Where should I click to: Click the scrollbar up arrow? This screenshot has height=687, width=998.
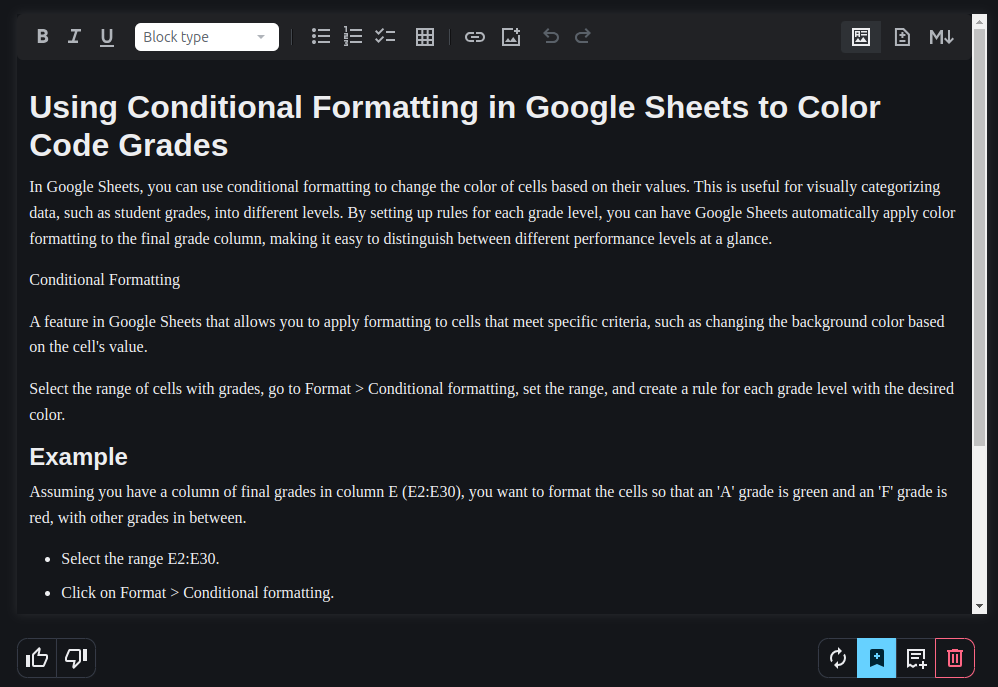coord(980,22)
